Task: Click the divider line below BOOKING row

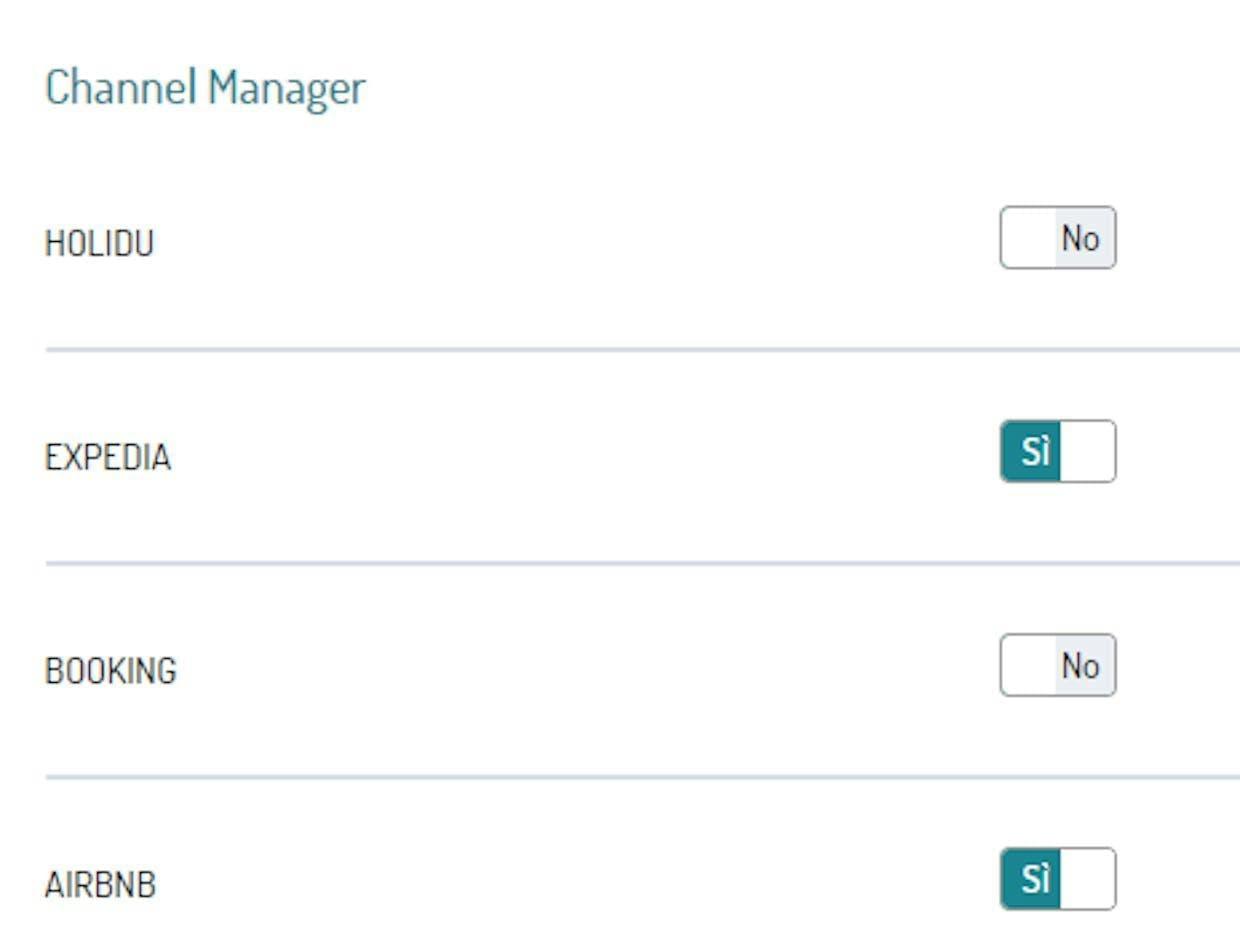Action: [x=640, y=777]
